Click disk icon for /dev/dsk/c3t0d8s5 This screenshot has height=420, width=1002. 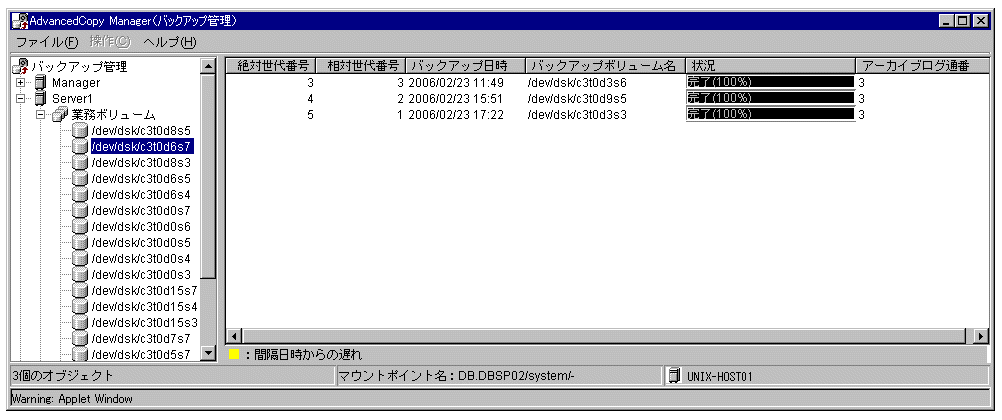(80, 131)
